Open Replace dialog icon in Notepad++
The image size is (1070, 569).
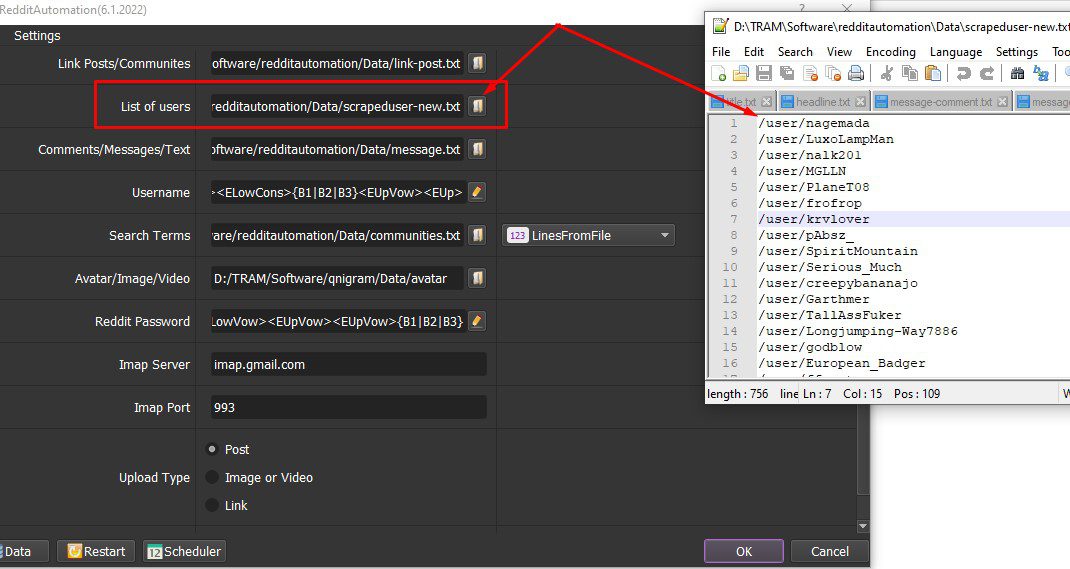tap(1041, 74)
